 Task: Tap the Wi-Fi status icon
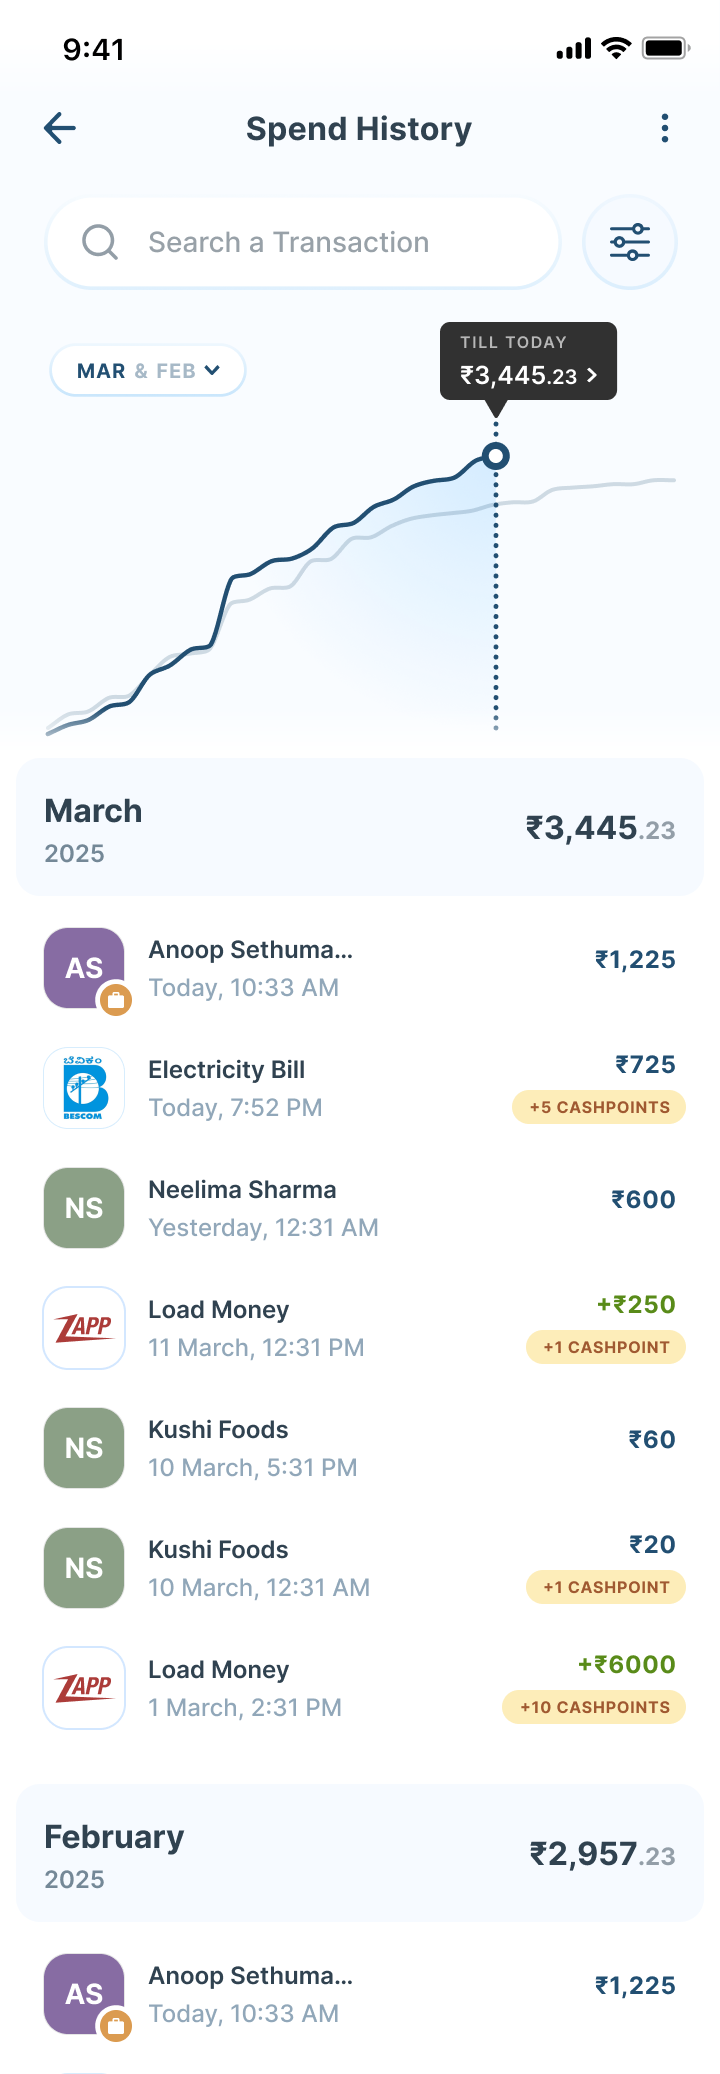[x=616, y=48]
